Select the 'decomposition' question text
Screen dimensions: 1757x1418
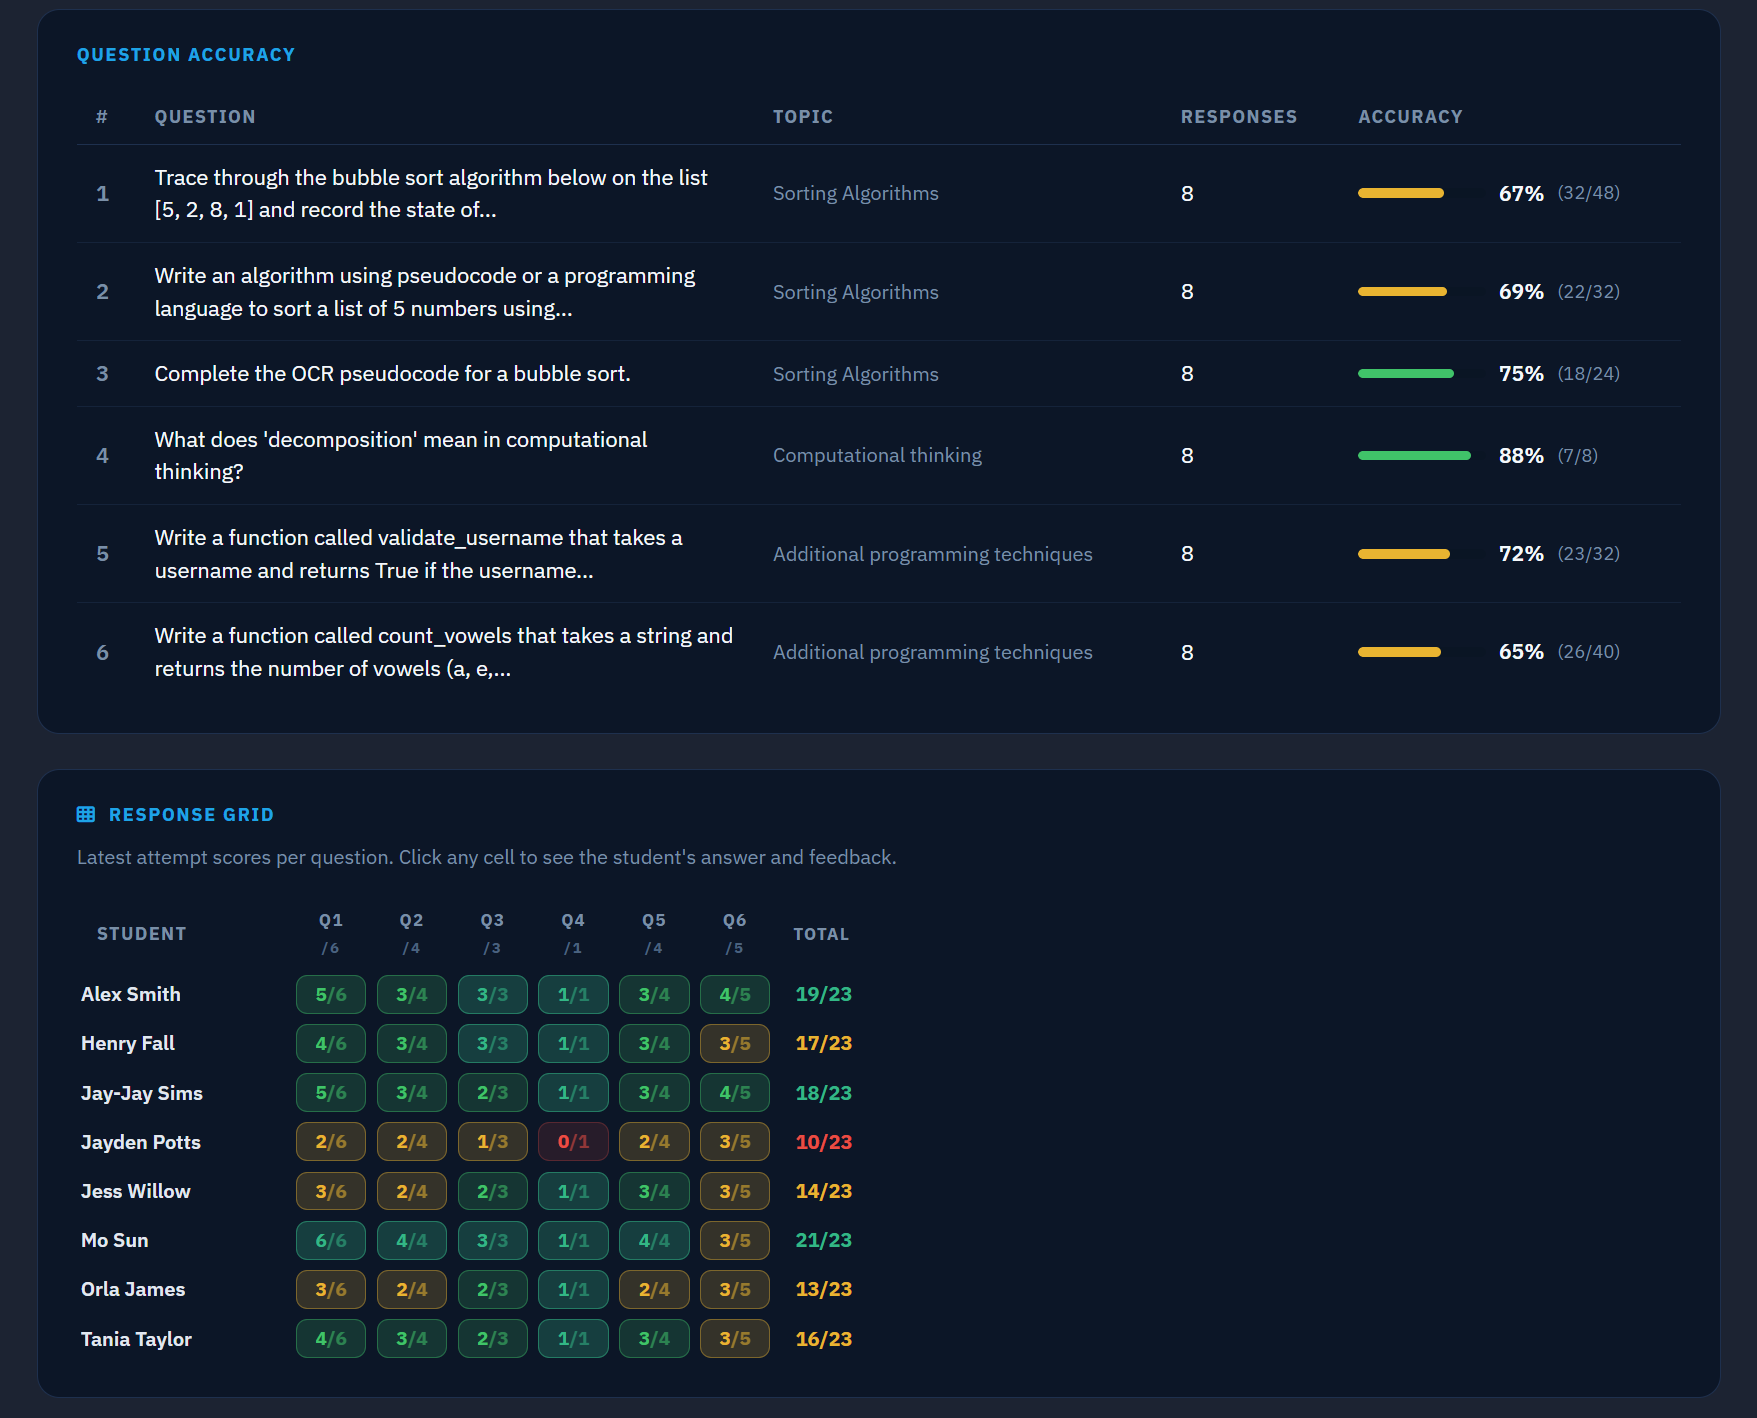400,455
